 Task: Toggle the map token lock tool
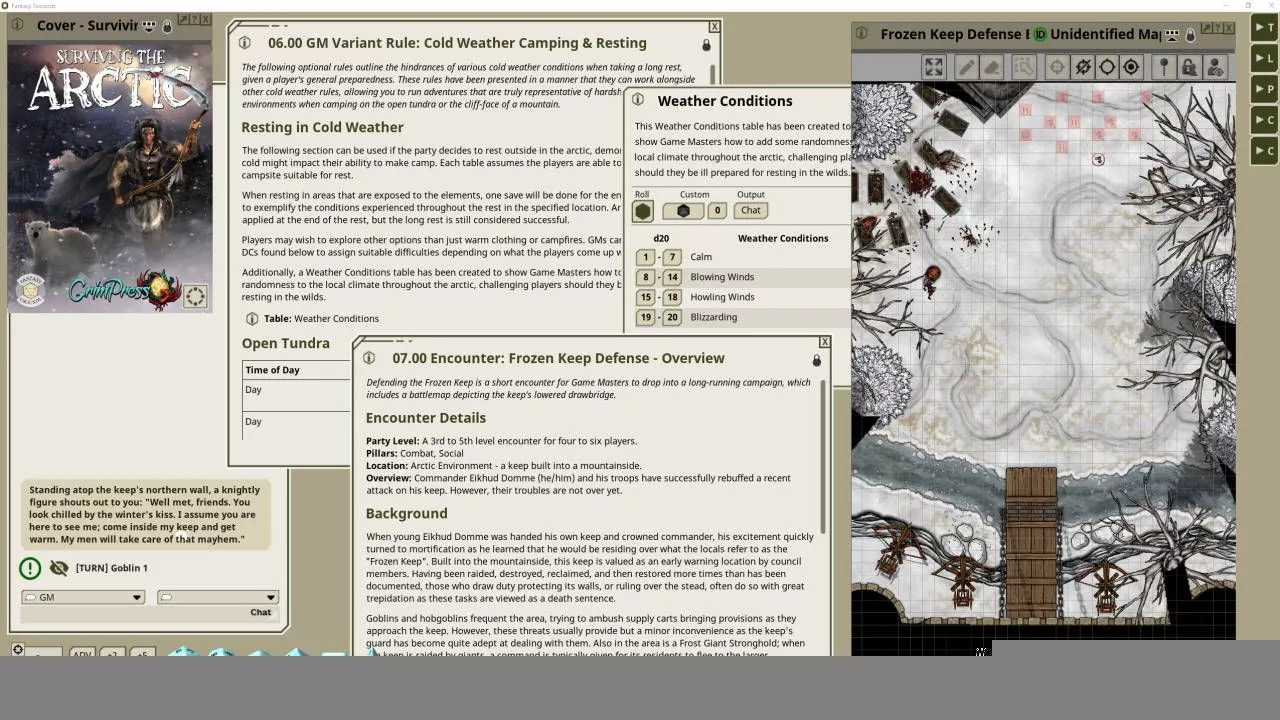(x=1189, y=67)
